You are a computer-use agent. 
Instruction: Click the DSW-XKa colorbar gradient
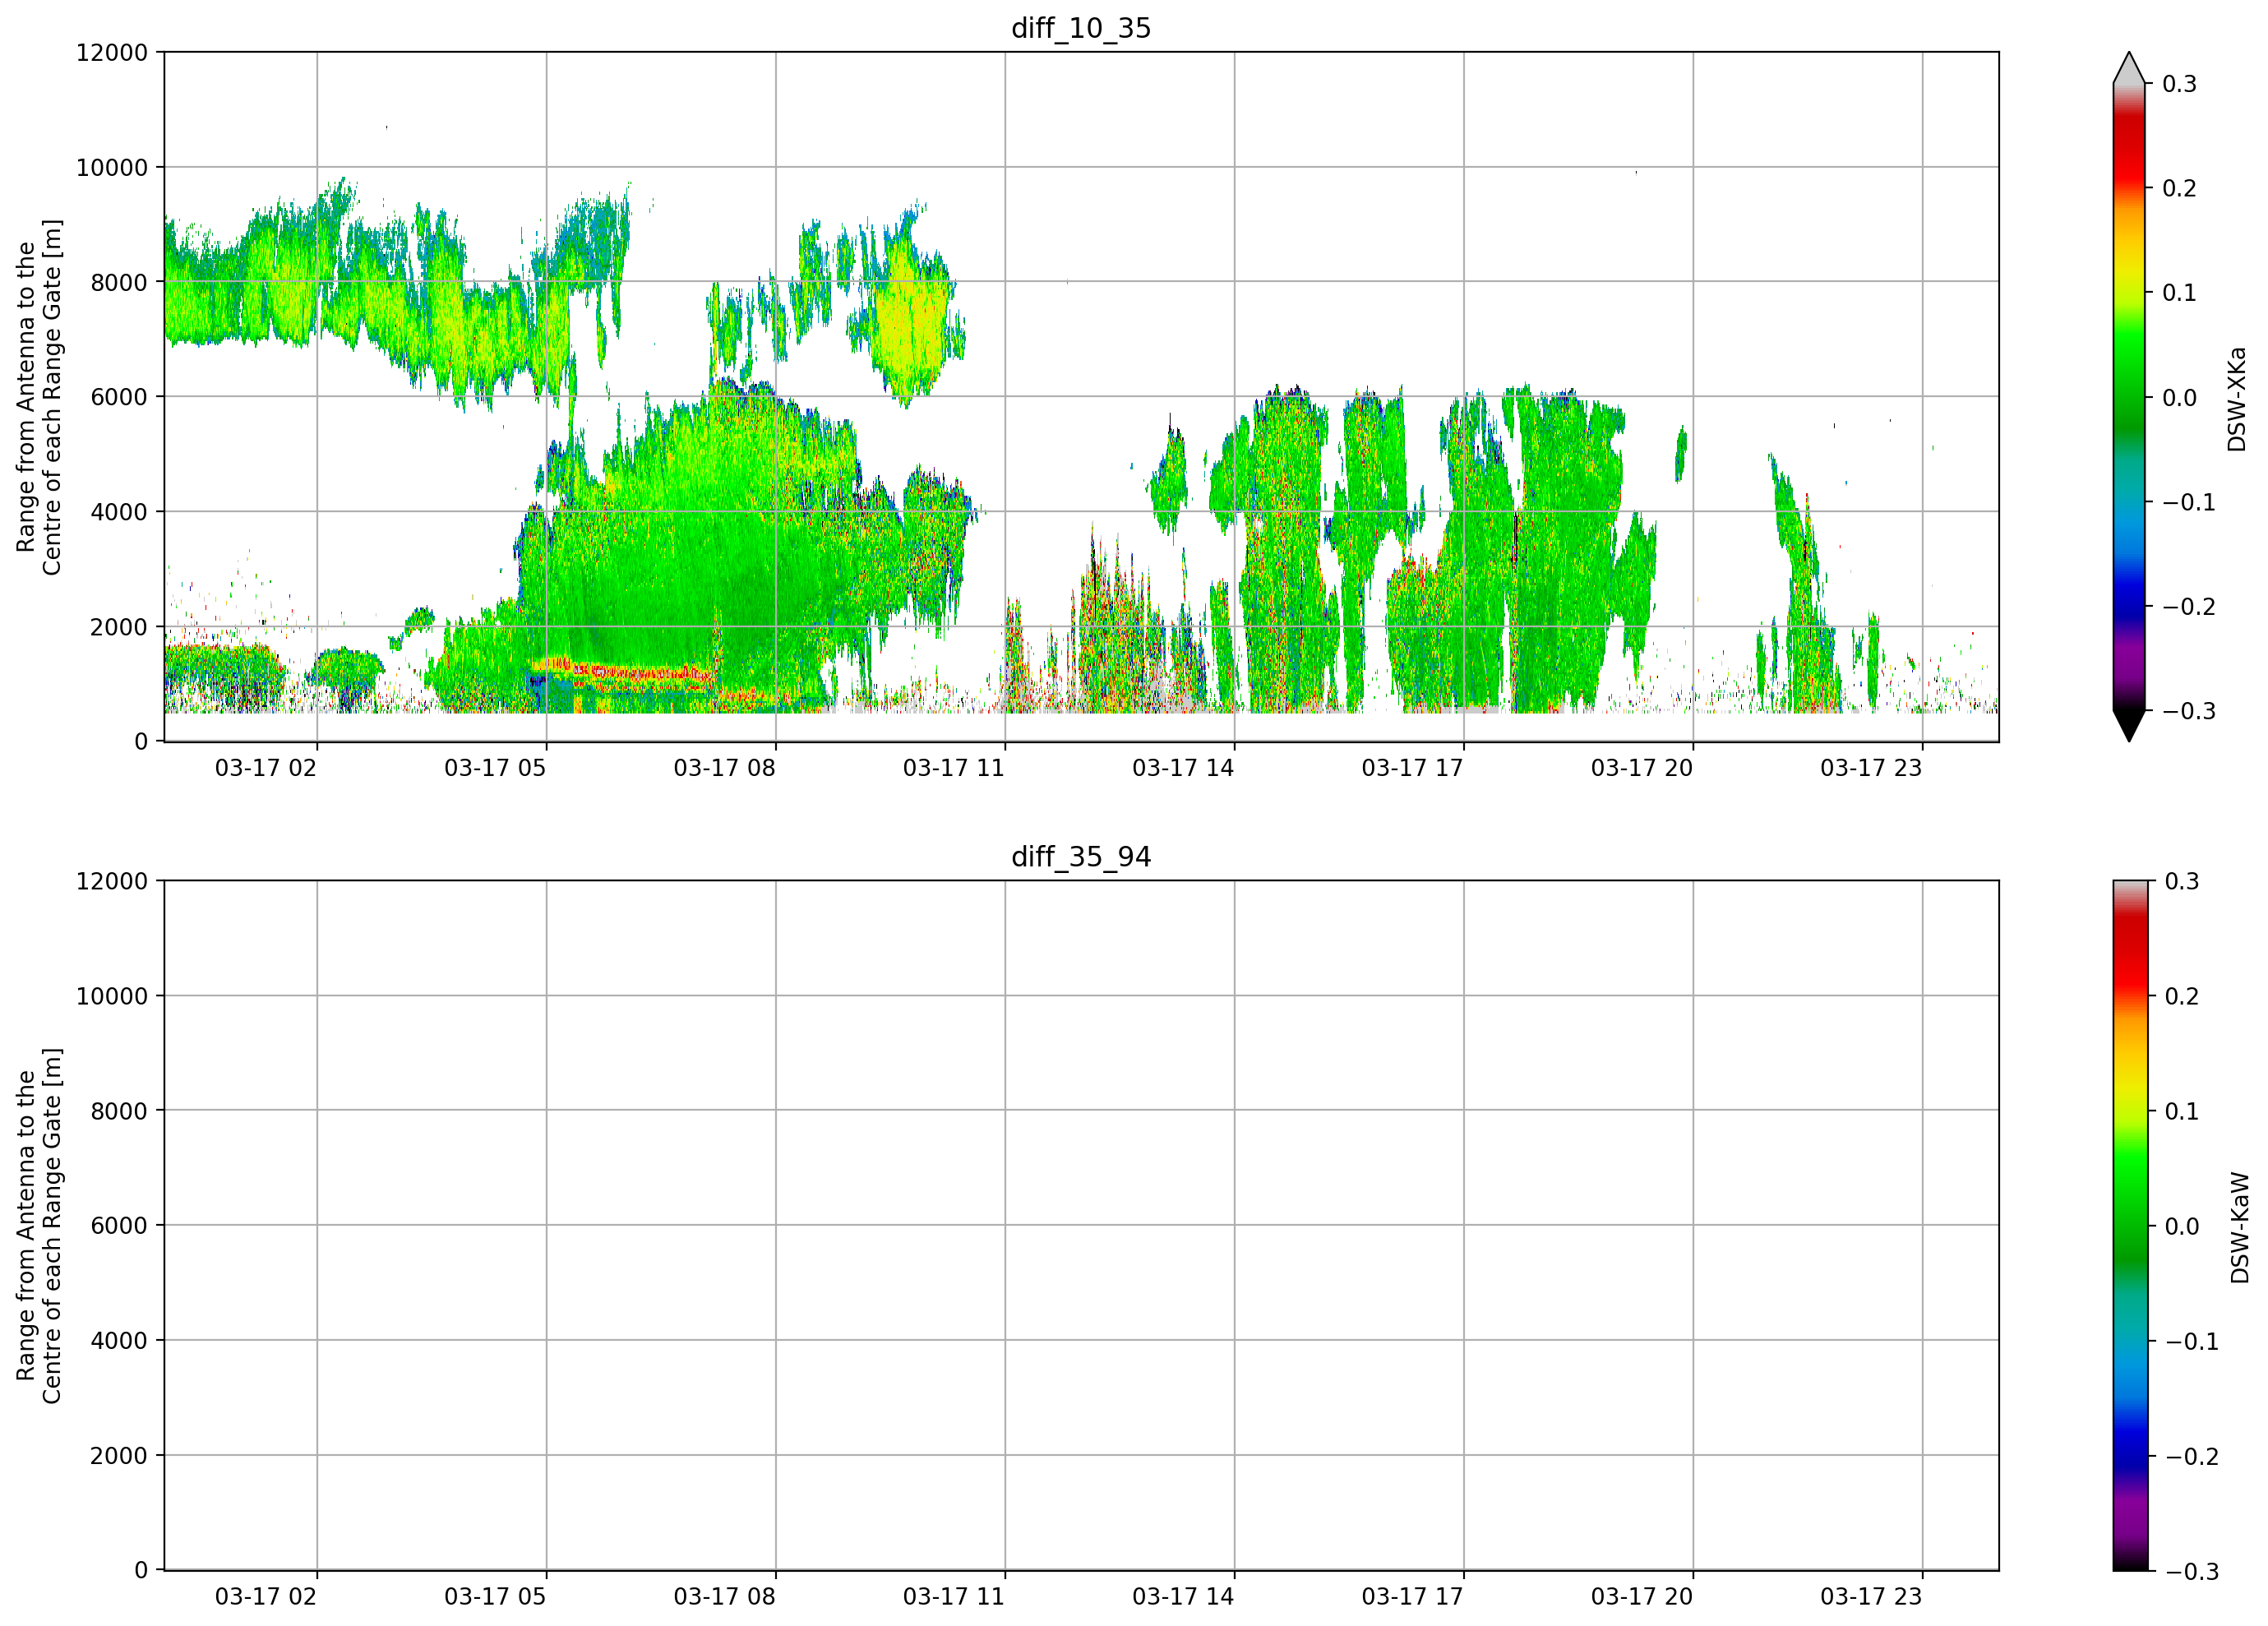(2129, 397)
